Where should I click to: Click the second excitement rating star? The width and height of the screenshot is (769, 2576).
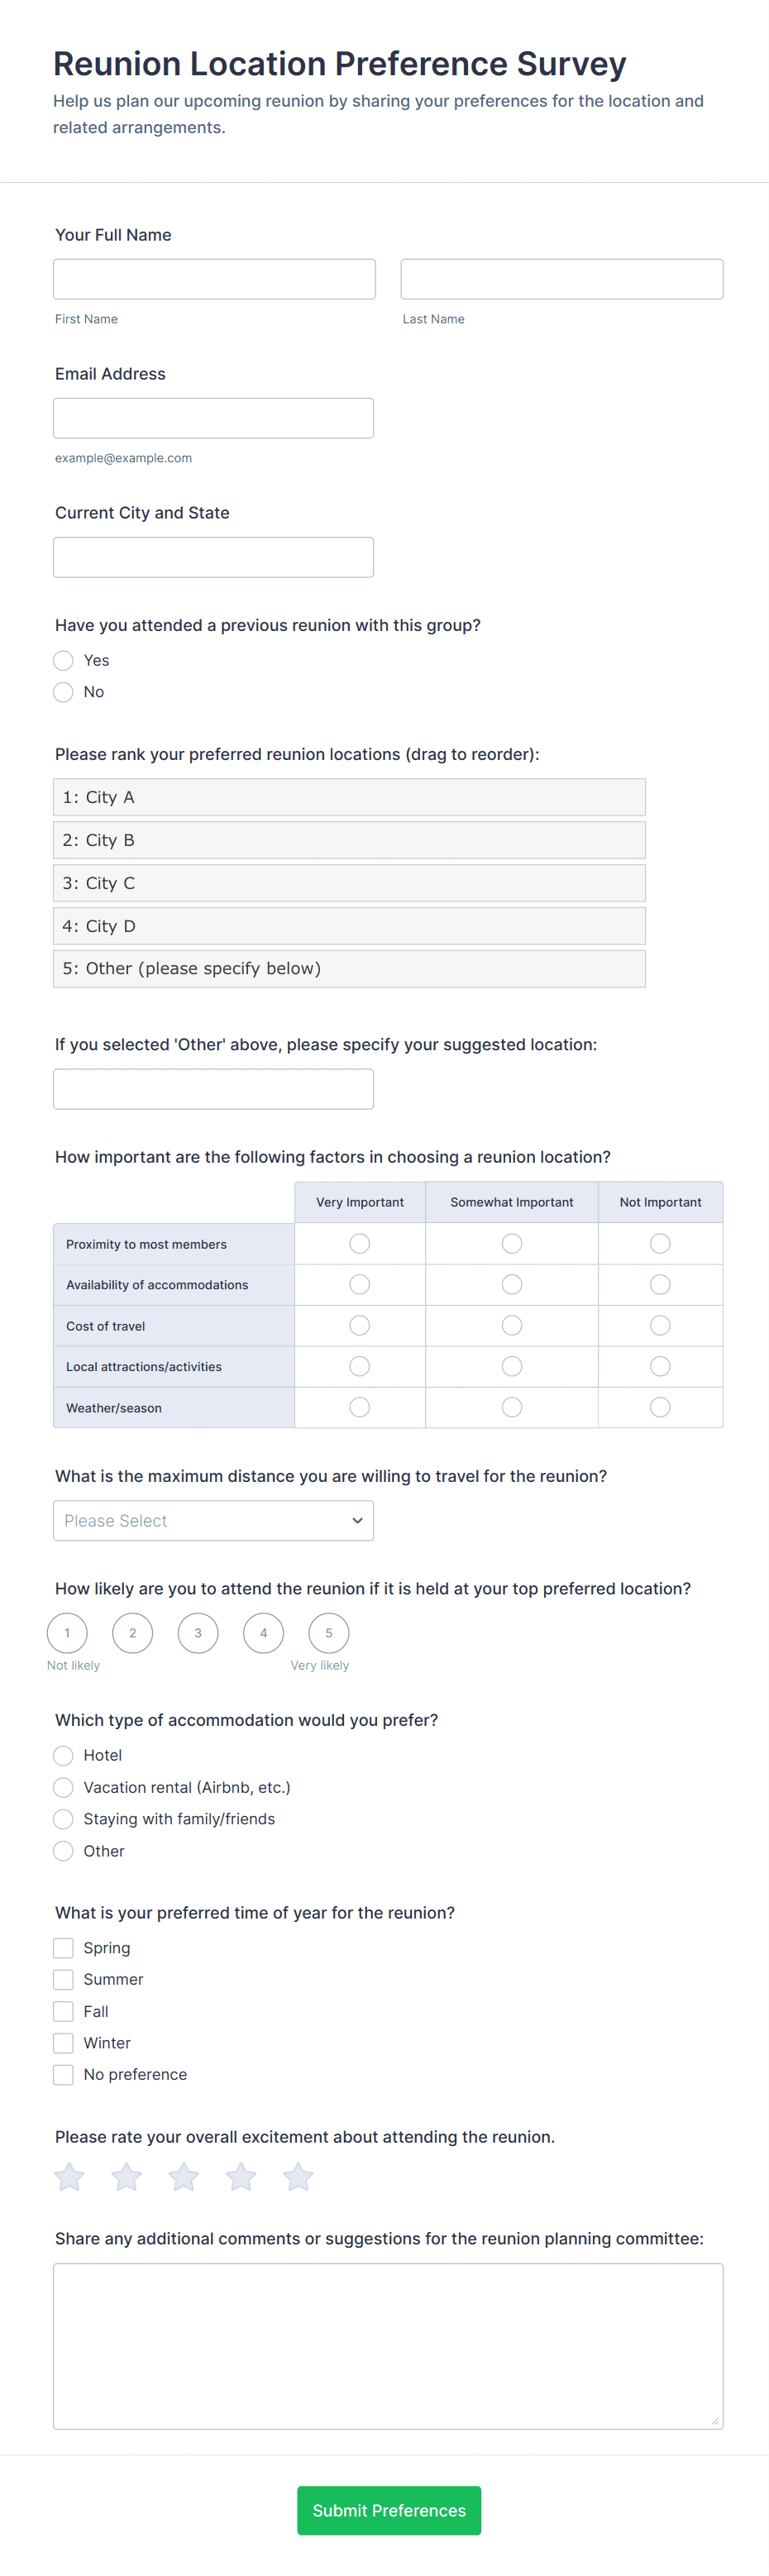click(127, 2176)
